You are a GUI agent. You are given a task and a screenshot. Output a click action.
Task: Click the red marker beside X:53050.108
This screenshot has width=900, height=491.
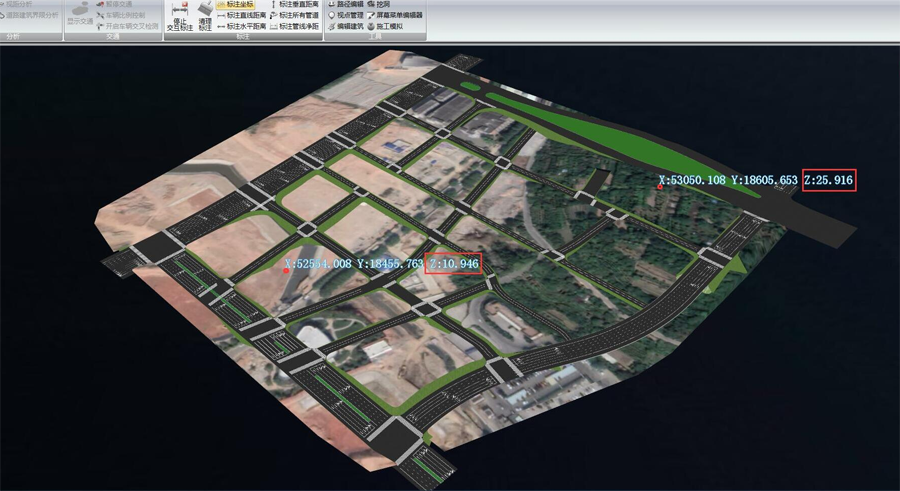click(660, 187)
